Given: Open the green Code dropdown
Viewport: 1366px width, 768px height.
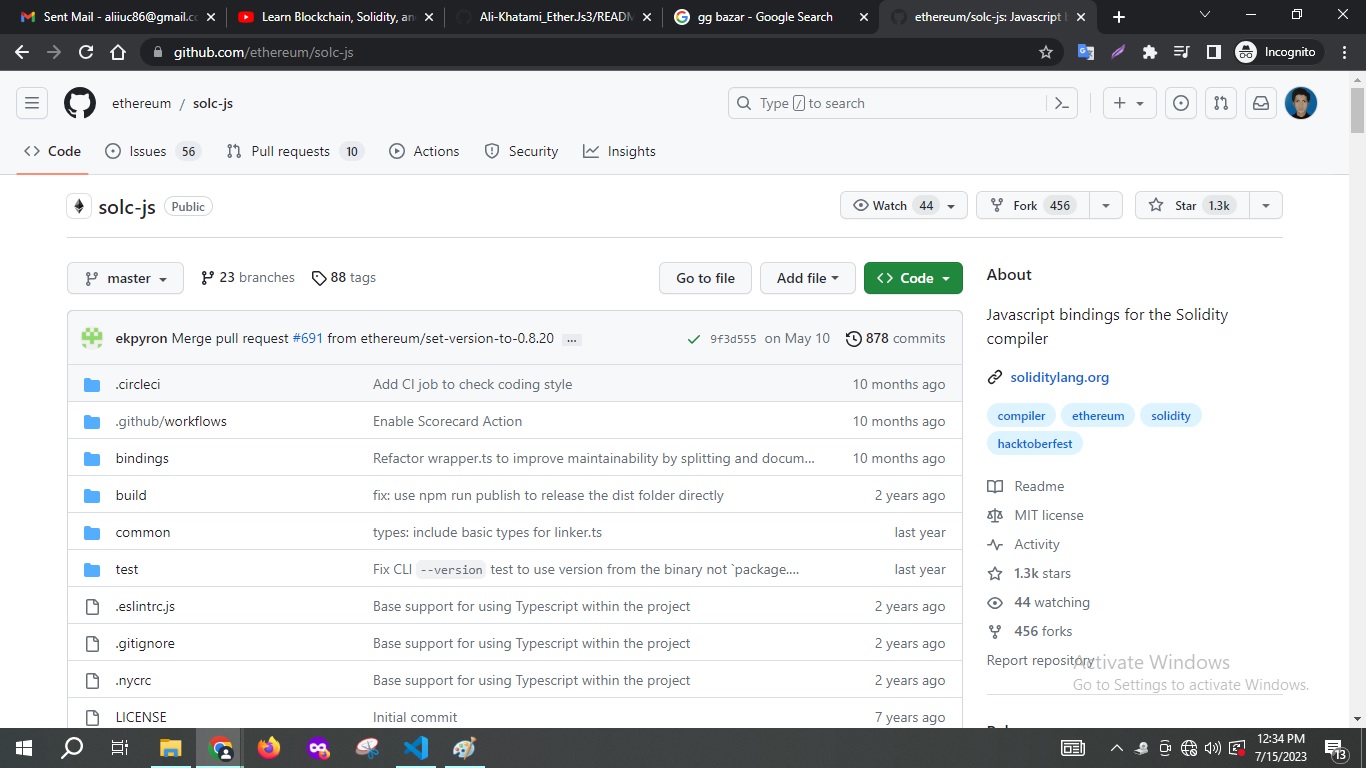Looking at the screenshot, I should 912,278.
